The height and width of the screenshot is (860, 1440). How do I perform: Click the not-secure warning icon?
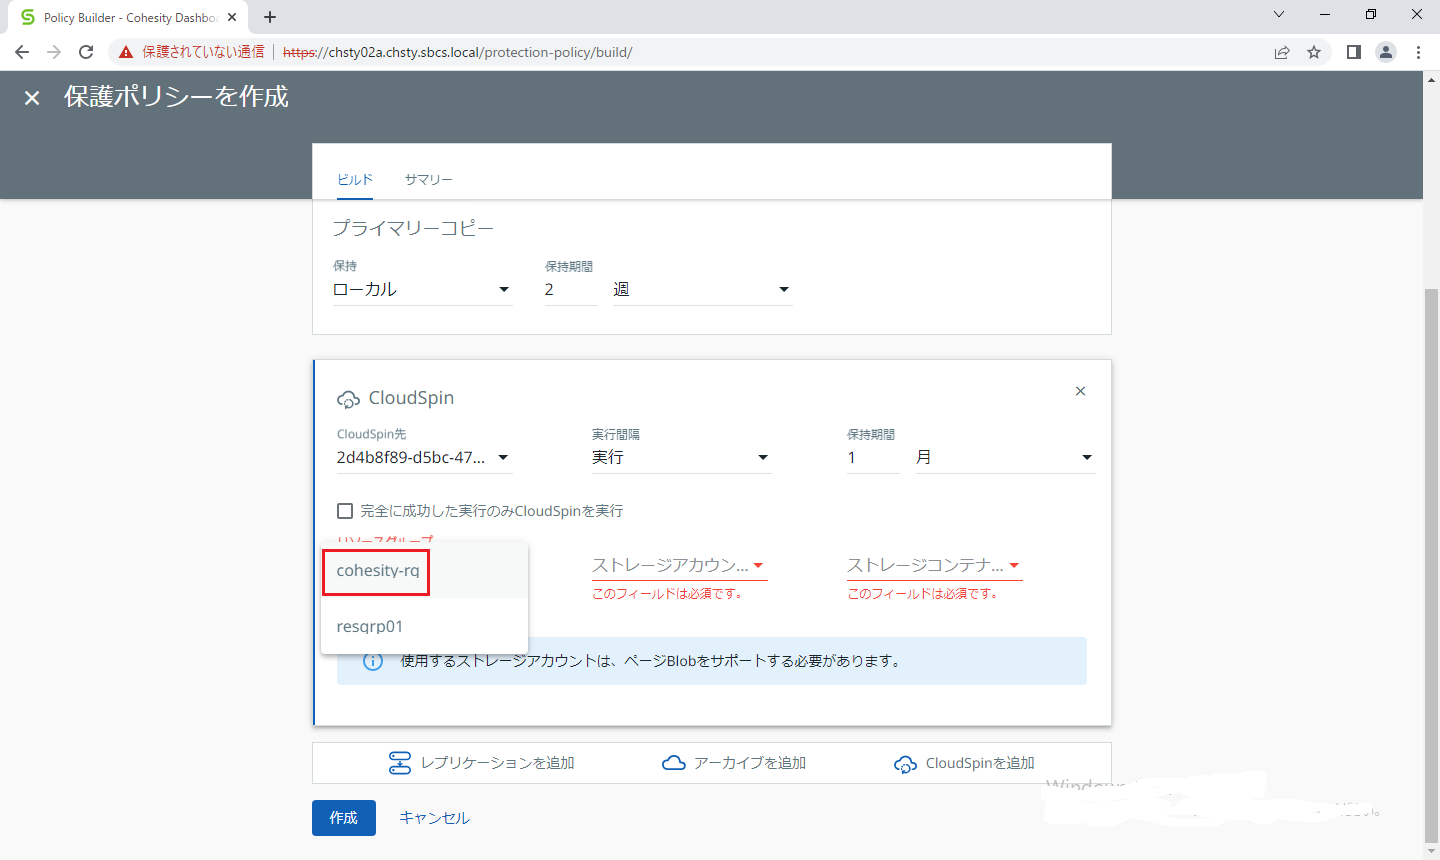pos(126,52)
